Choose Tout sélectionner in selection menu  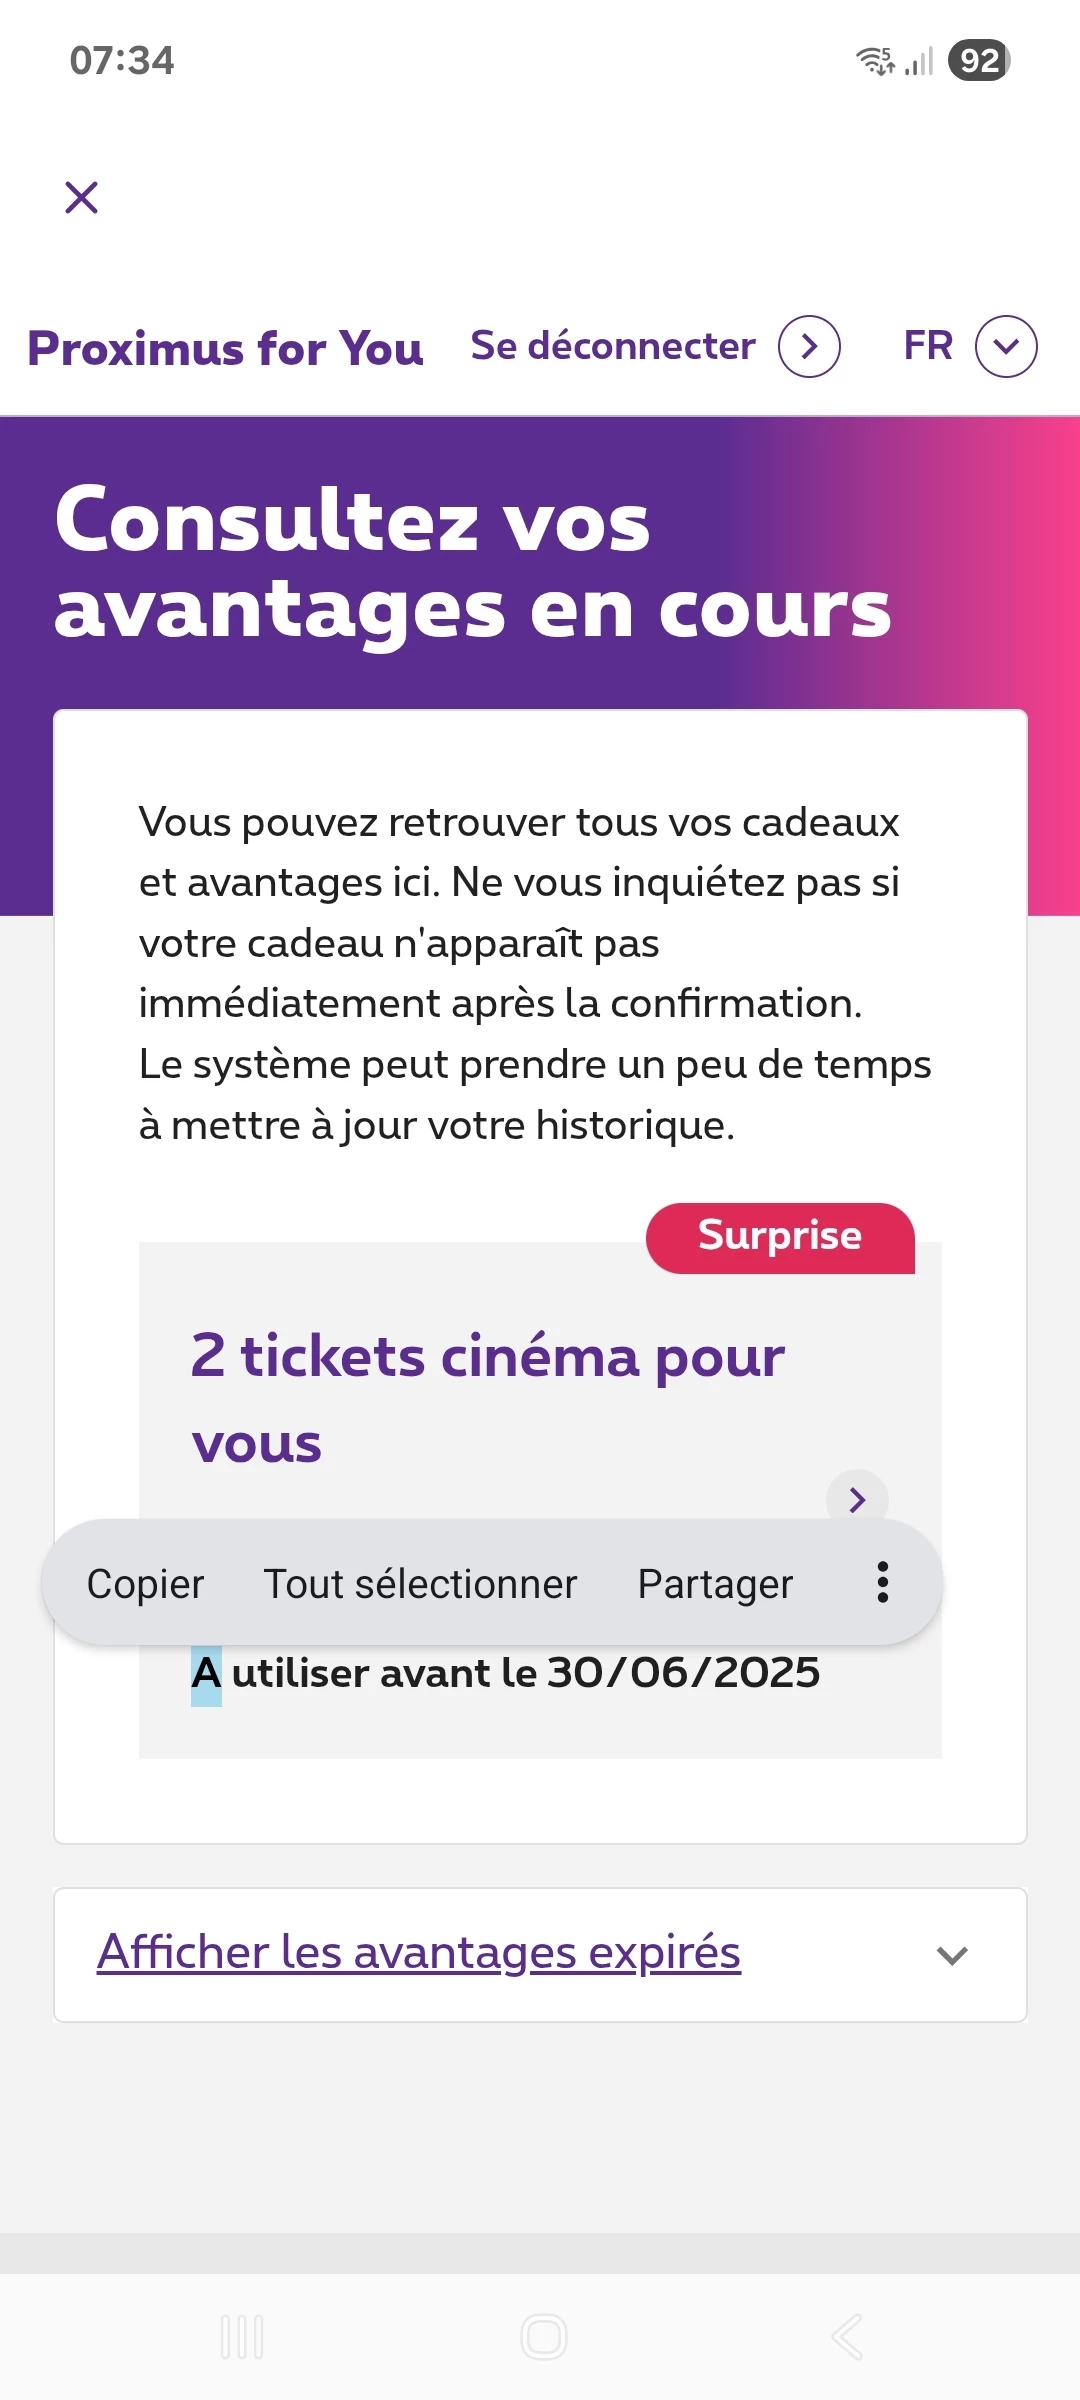click(420, 1584)
